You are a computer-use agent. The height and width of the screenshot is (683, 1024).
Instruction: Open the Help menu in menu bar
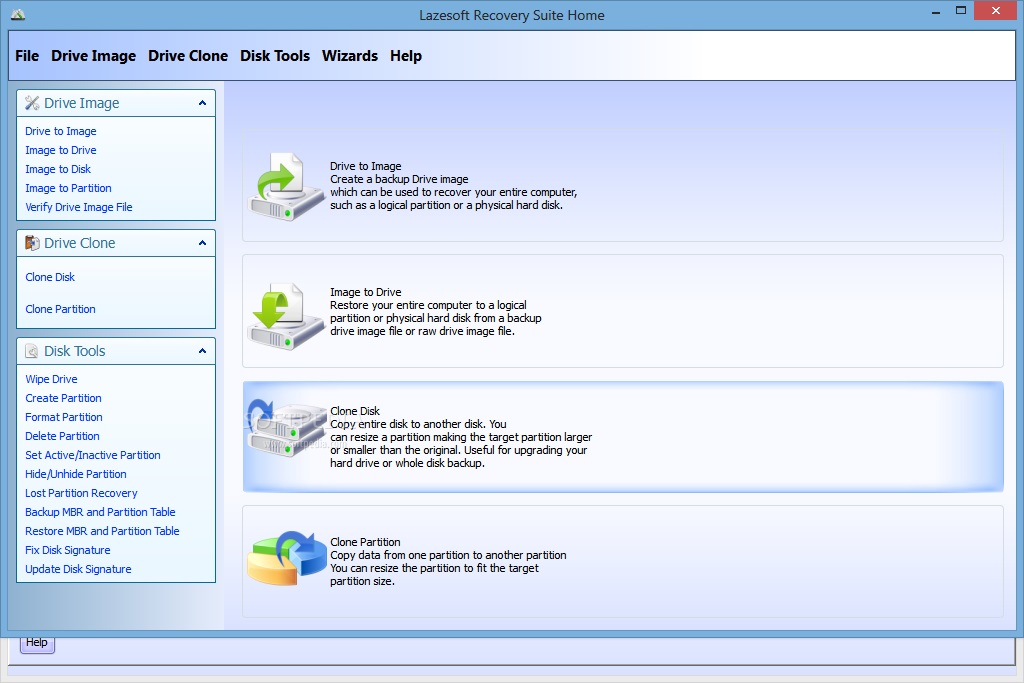[406, 56]
